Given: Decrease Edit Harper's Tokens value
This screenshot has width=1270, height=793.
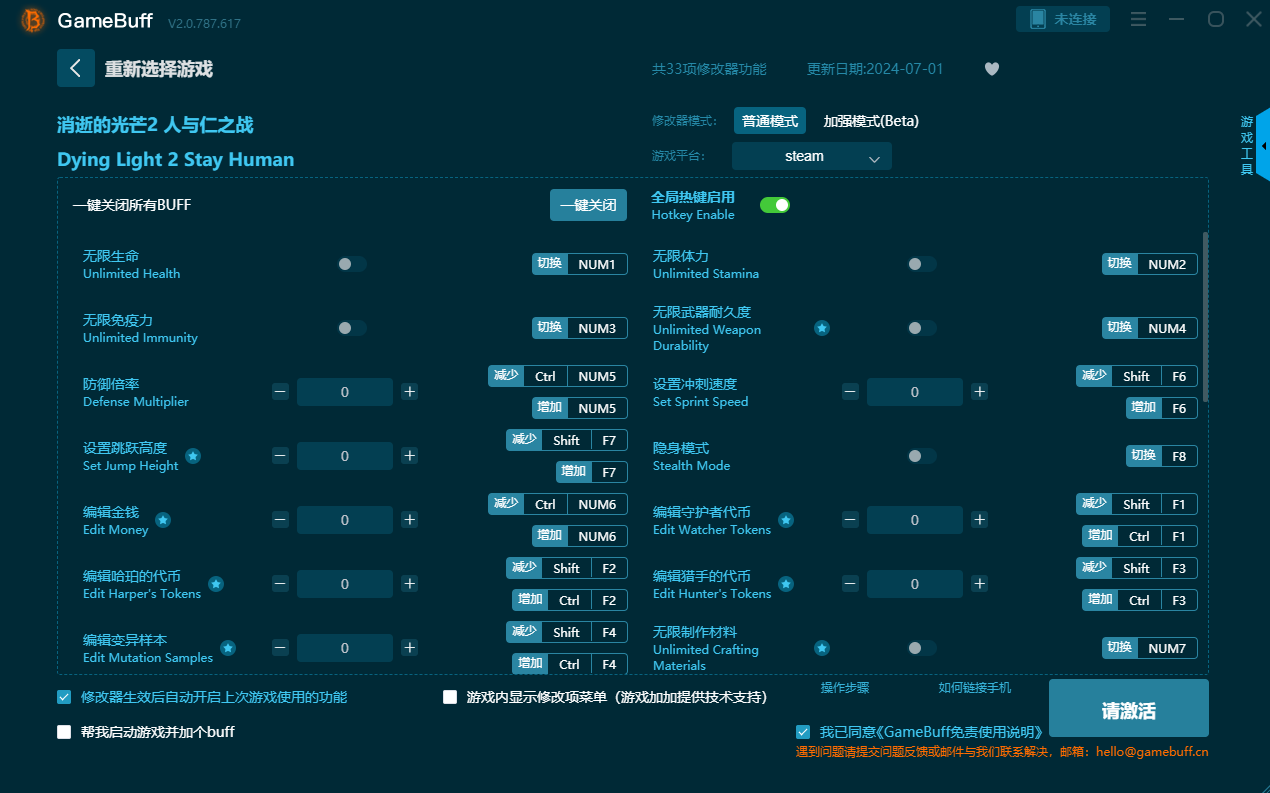Looking at the screenshot, I should (280, 584).
